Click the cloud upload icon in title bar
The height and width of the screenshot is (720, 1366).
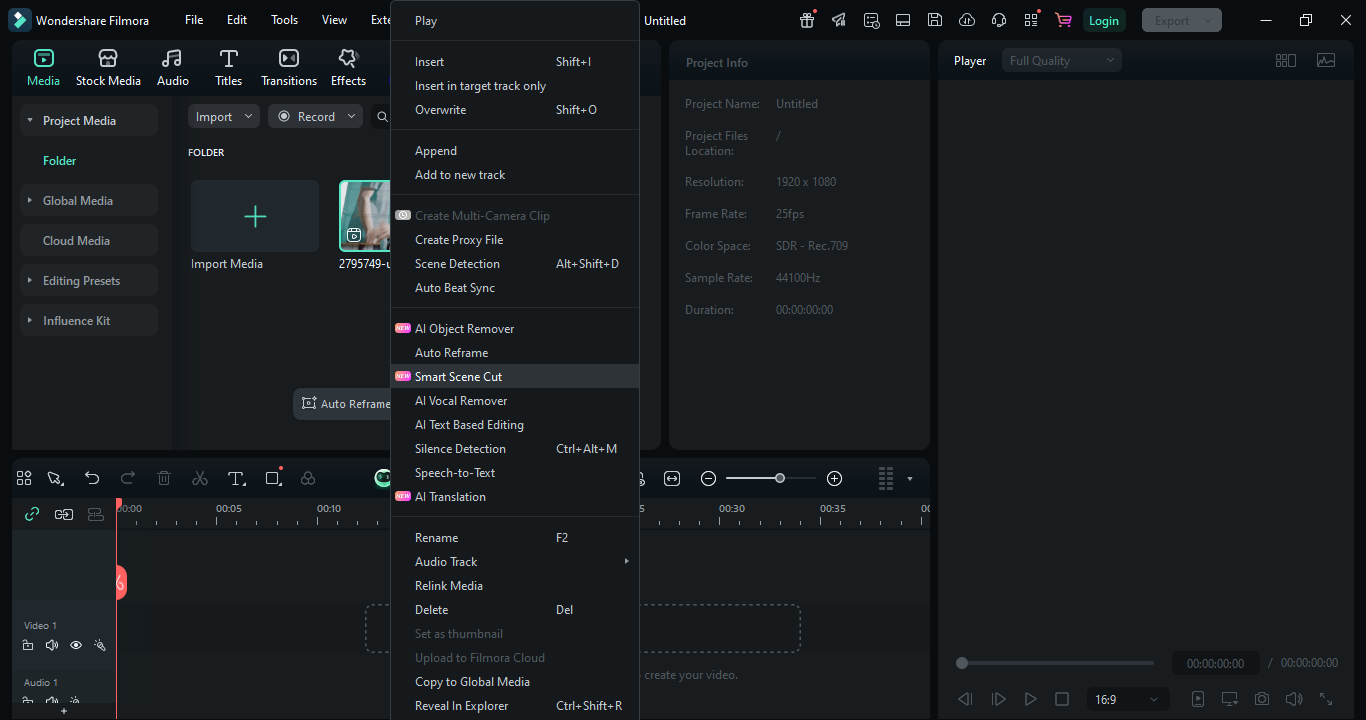tap(966, 20)
